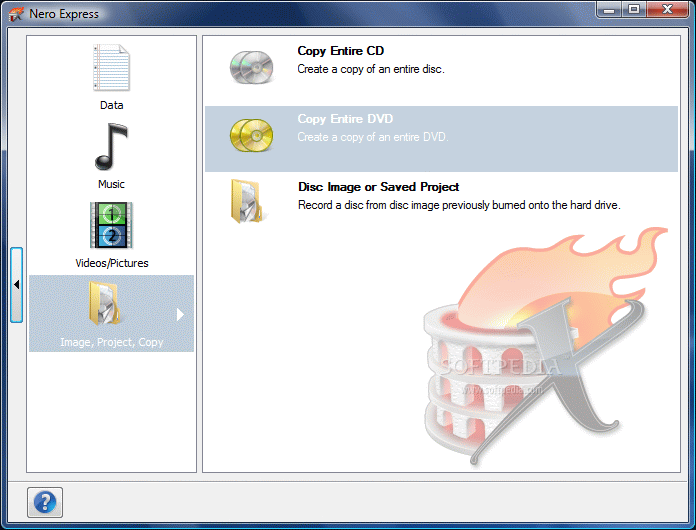Viewport: 696px width, 530px height.
Task: Choose the Videos/Pictures filmstrip icon
Action: 111,225
